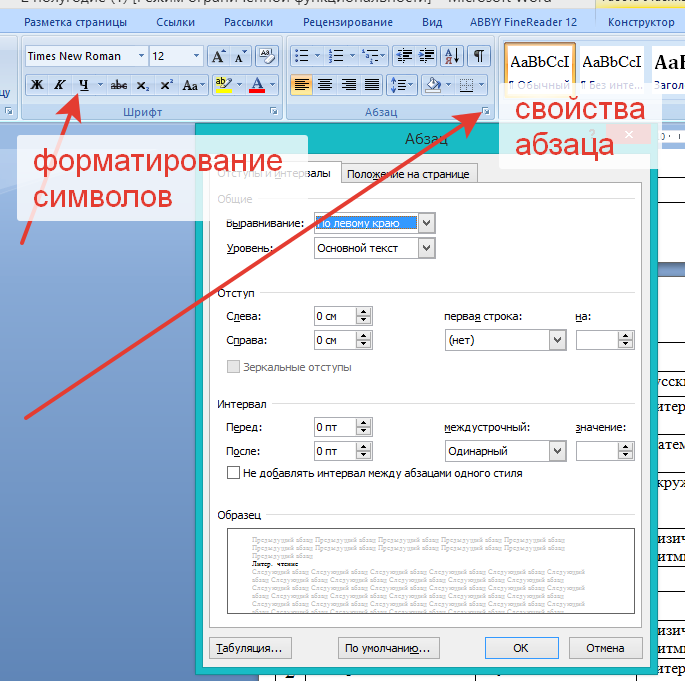Viewport: 685px width, 681px height.
Task: Apply borders button
Action: coord(466,85)
